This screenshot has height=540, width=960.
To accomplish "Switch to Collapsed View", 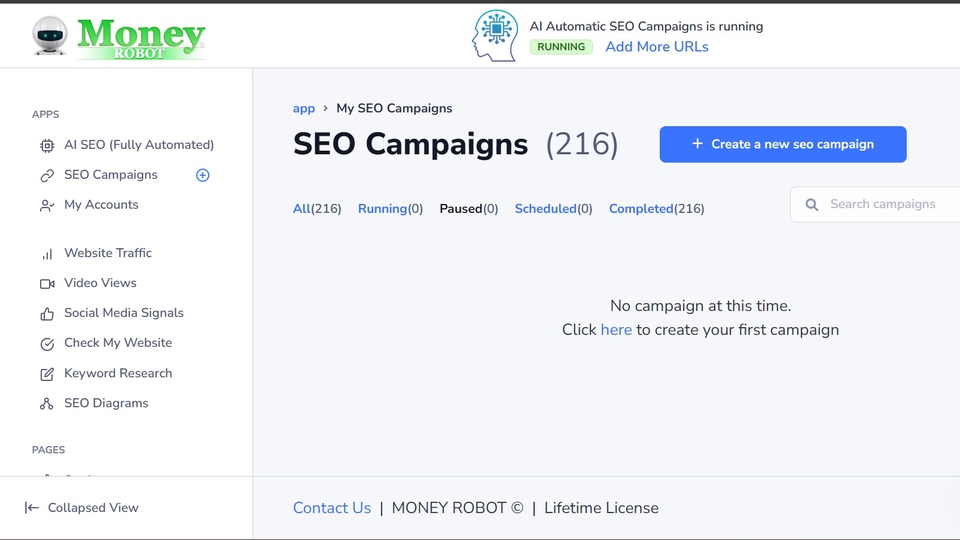I will pos(93,508).
